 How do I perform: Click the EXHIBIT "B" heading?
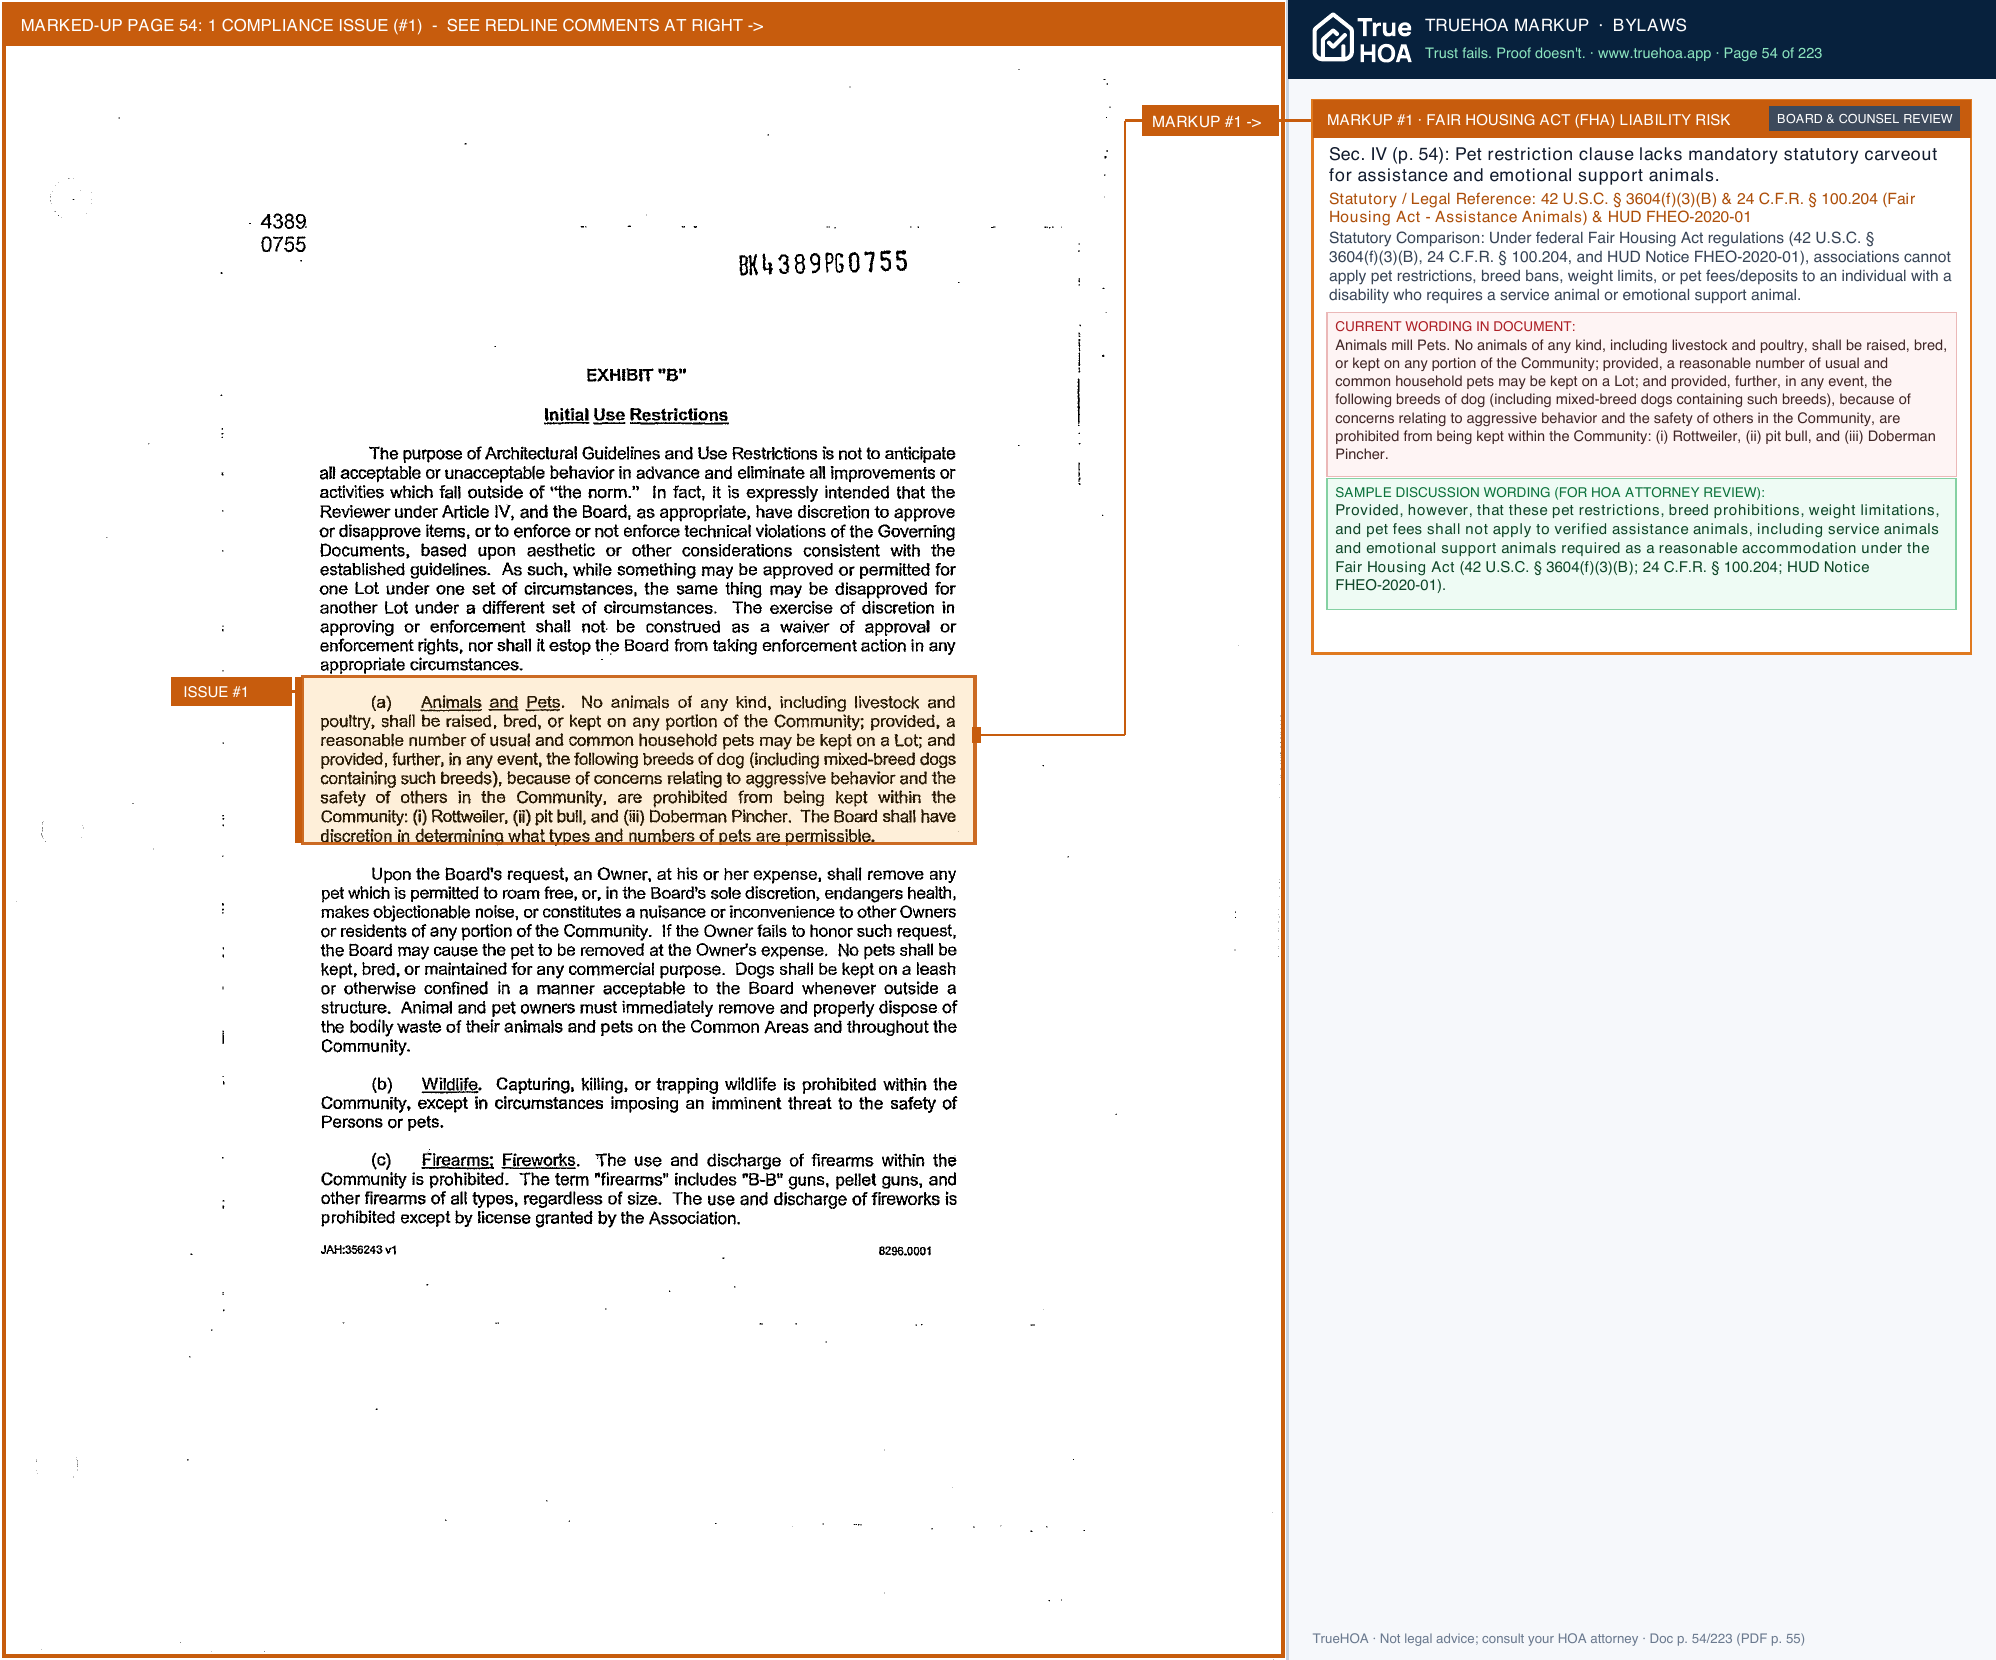pos(636,375)
